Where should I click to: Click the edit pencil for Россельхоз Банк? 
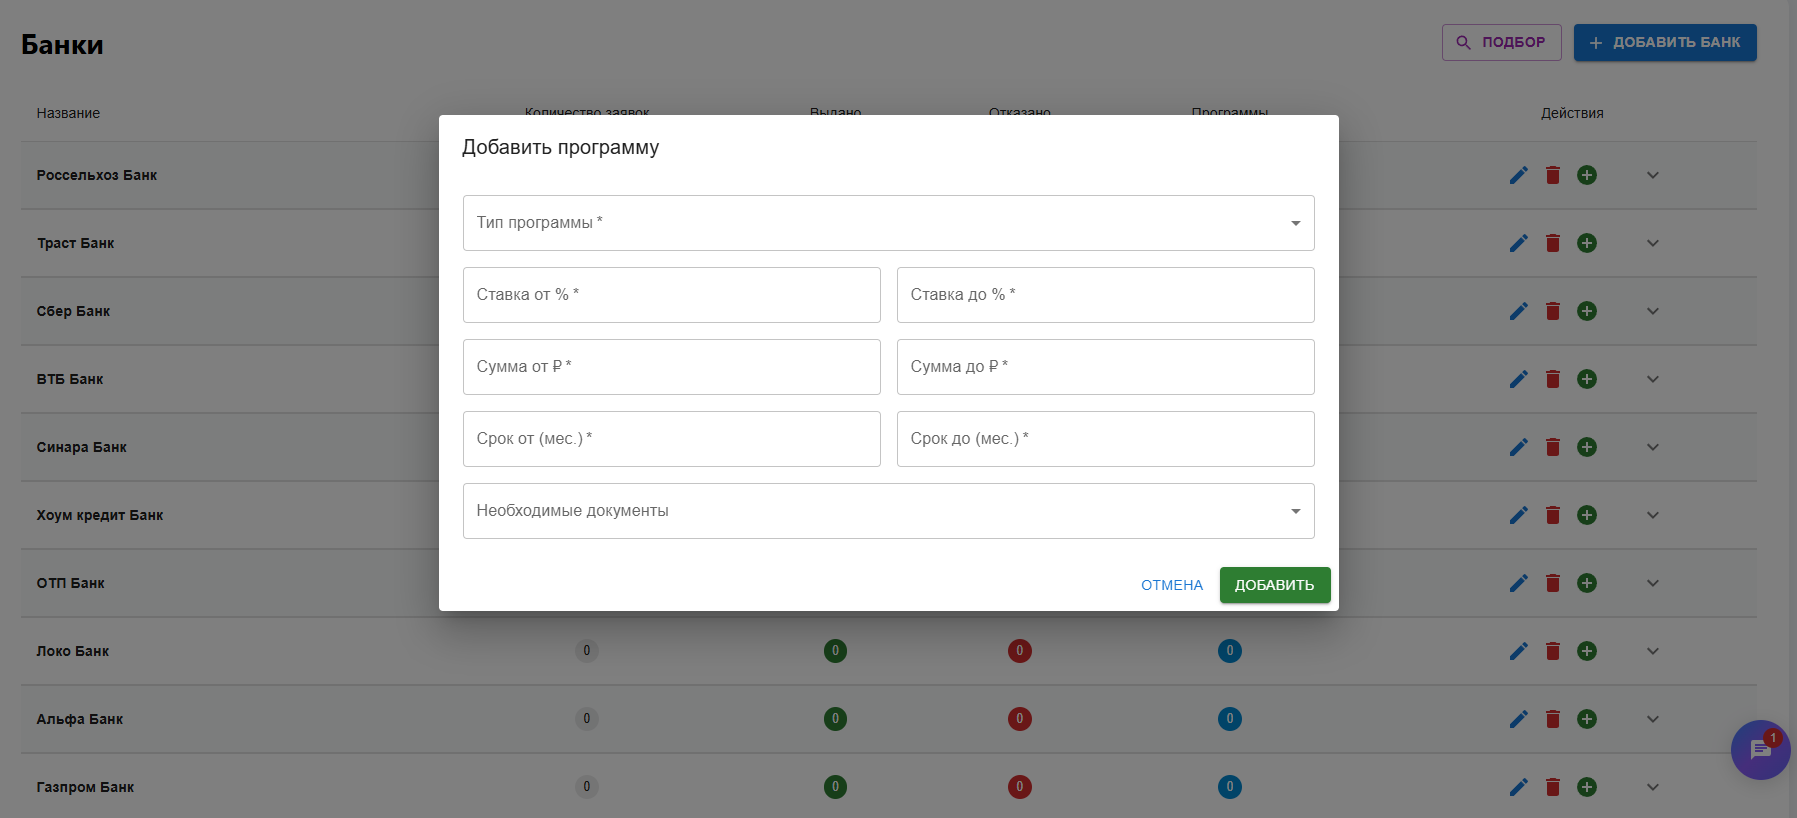[x=1518, y=175]
